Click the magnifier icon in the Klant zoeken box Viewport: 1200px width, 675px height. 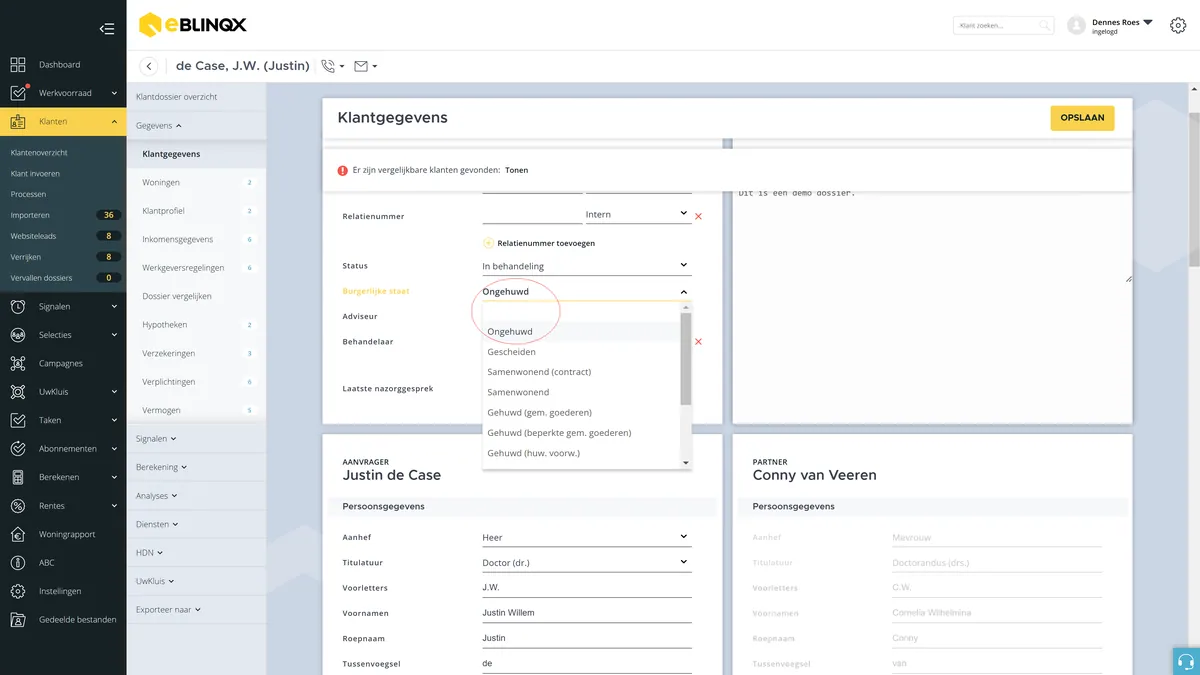(x=1044, y=26)
